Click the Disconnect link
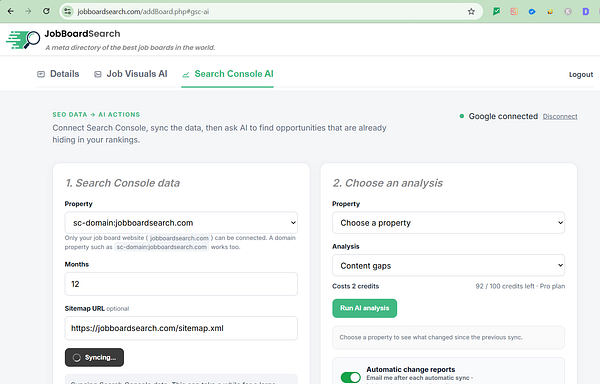 tap(560, 116)
